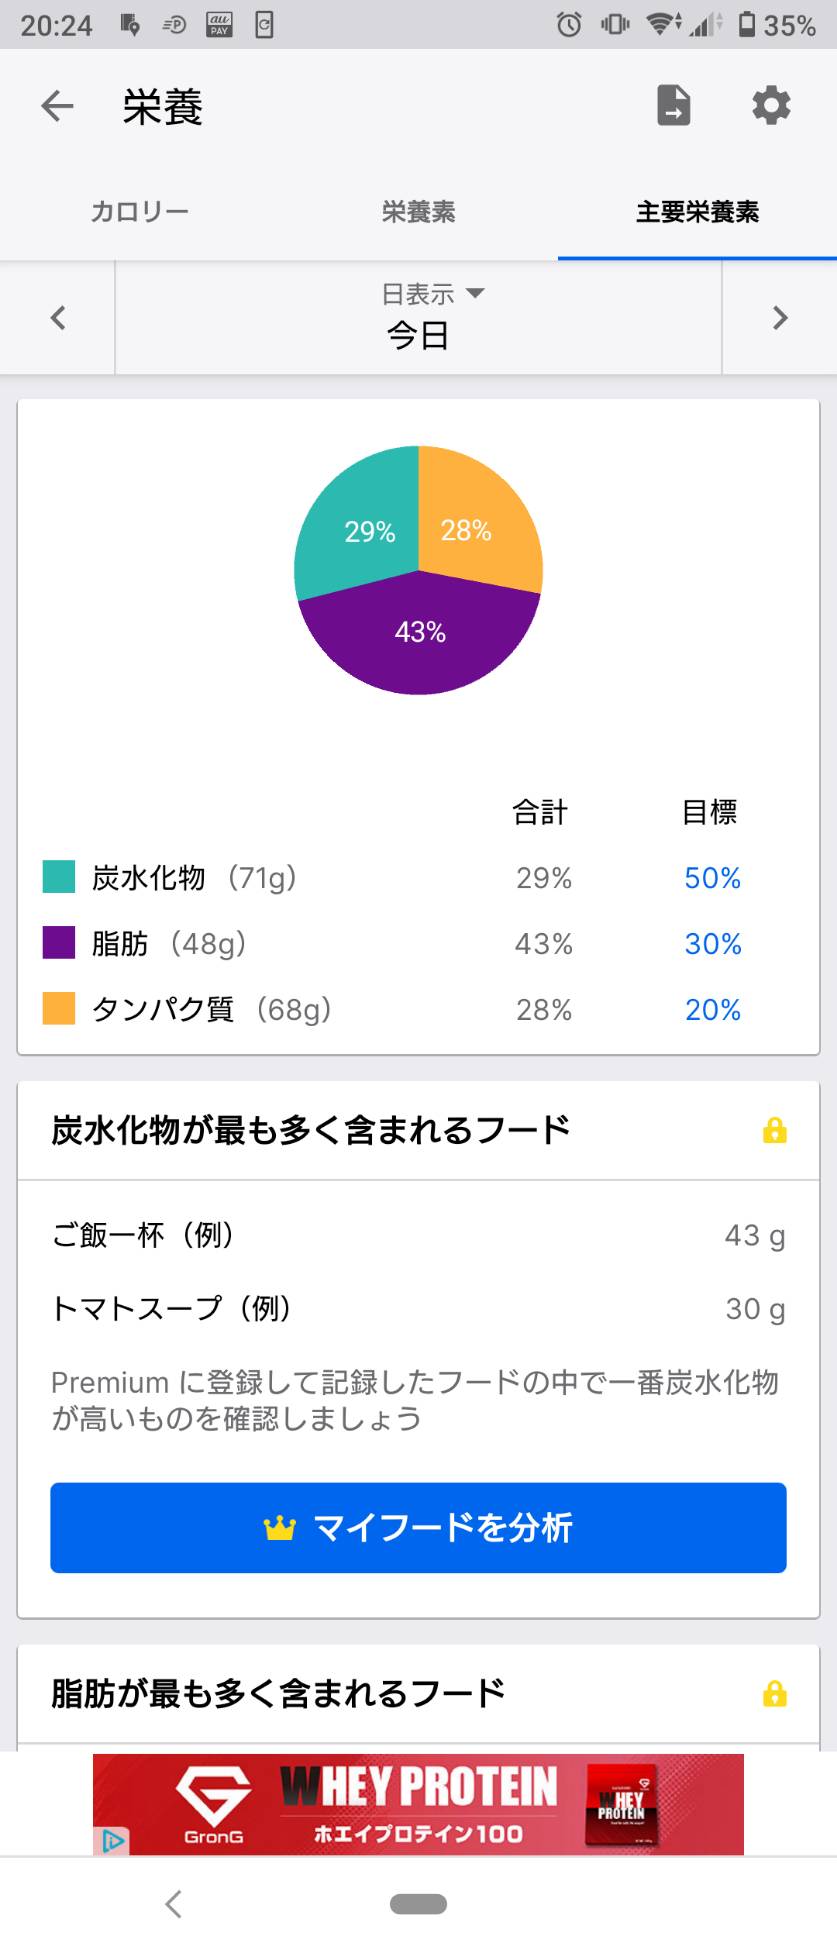Open the GronG Whey Protein ad banner
This screenshot has height=1953, width=837.
(418, 1804)
